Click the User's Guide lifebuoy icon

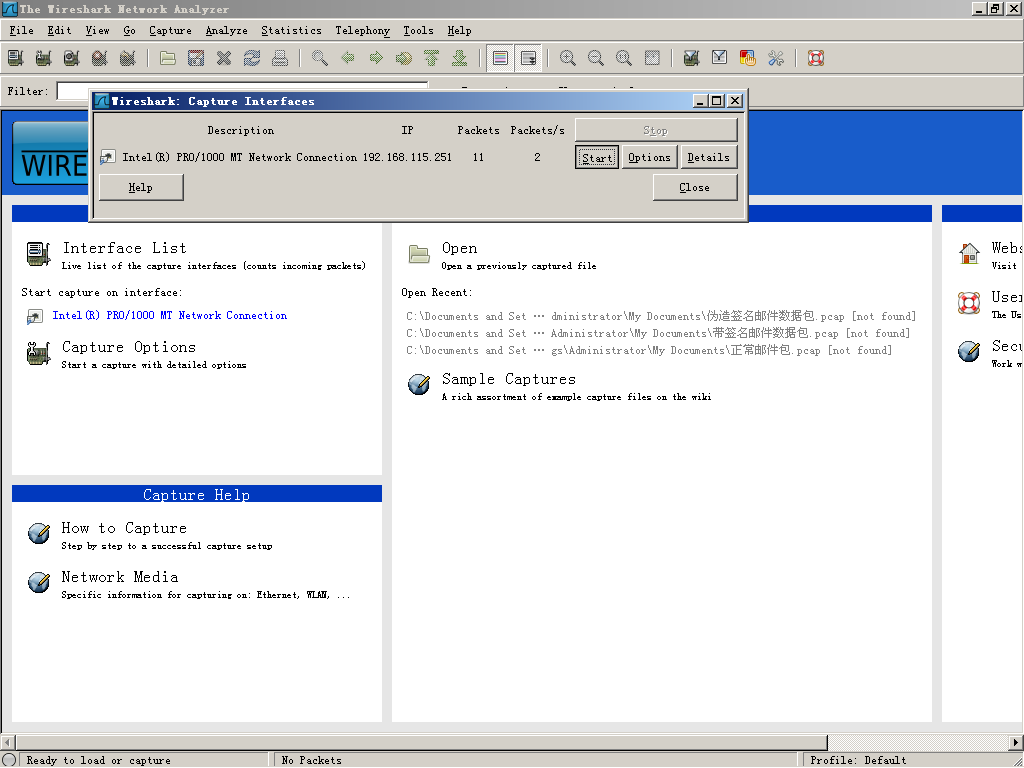[969, 302]
